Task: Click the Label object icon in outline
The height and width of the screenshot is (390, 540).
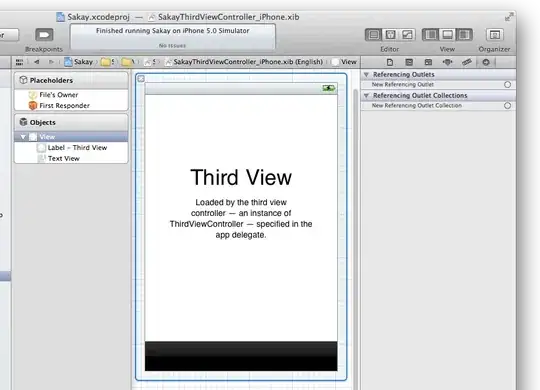Action: (x=41, y=148)
